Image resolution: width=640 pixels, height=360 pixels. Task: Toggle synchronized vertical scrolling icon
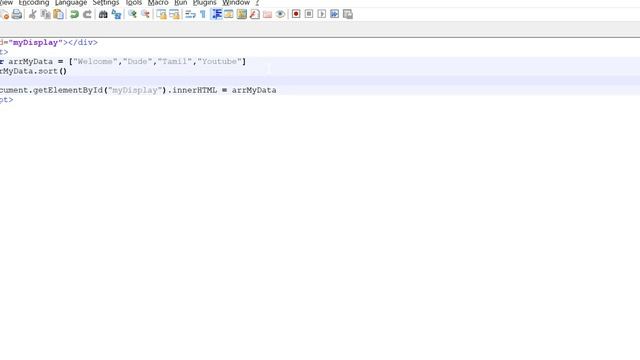[162, 14]
